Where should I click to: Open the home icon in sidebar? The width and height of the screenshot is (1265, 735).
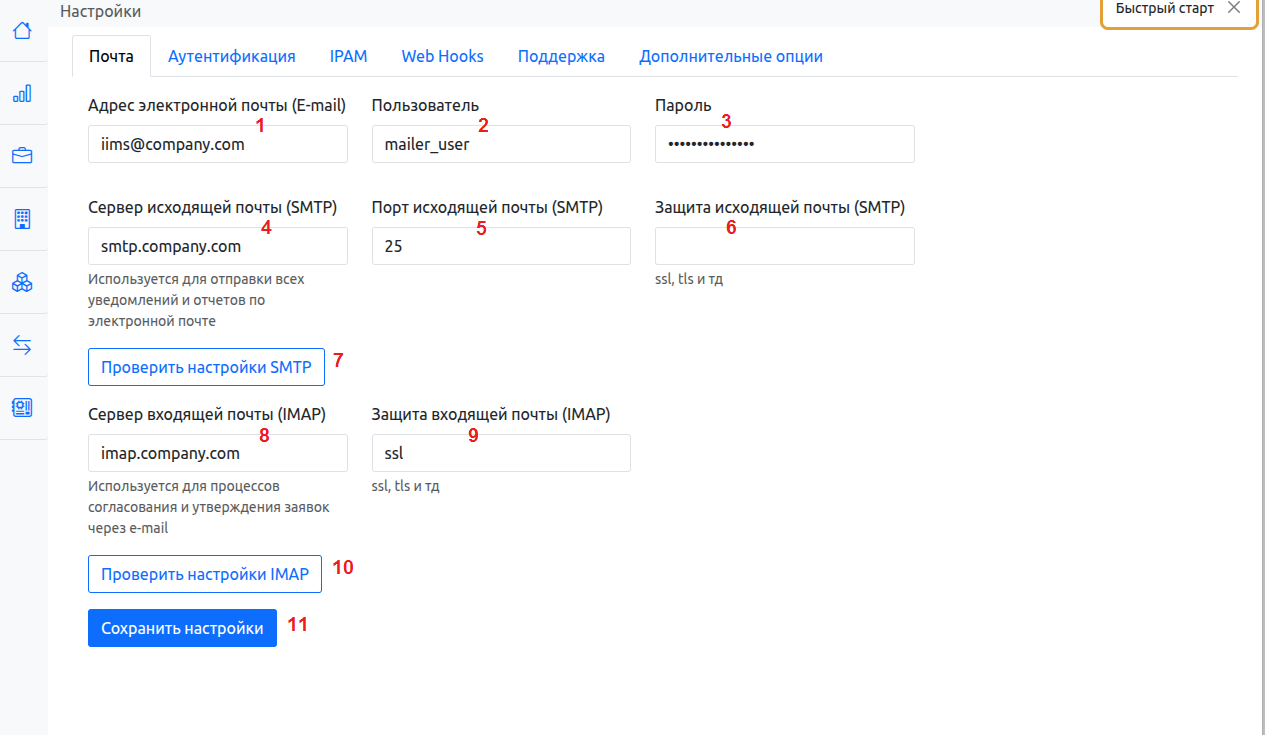[x=22, y=31]
